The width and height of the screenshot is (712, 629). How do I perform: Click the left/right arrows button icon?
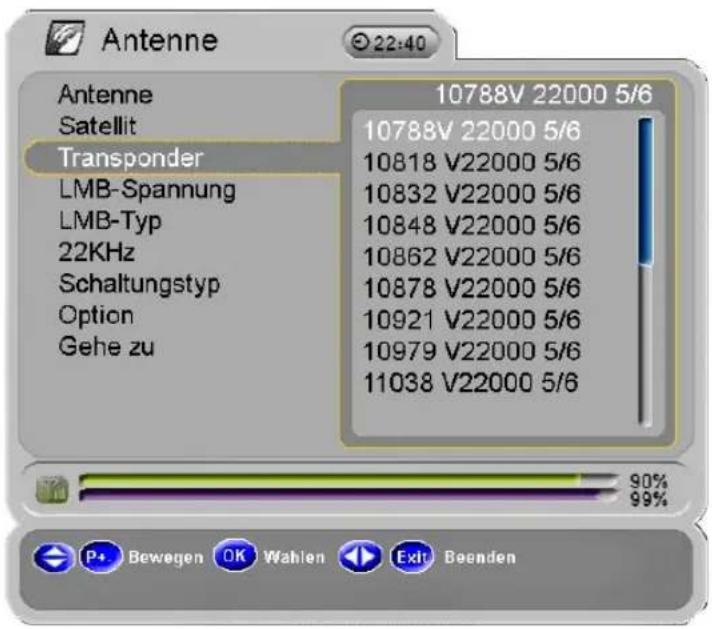pyautogui.click(x=360, y=556)
